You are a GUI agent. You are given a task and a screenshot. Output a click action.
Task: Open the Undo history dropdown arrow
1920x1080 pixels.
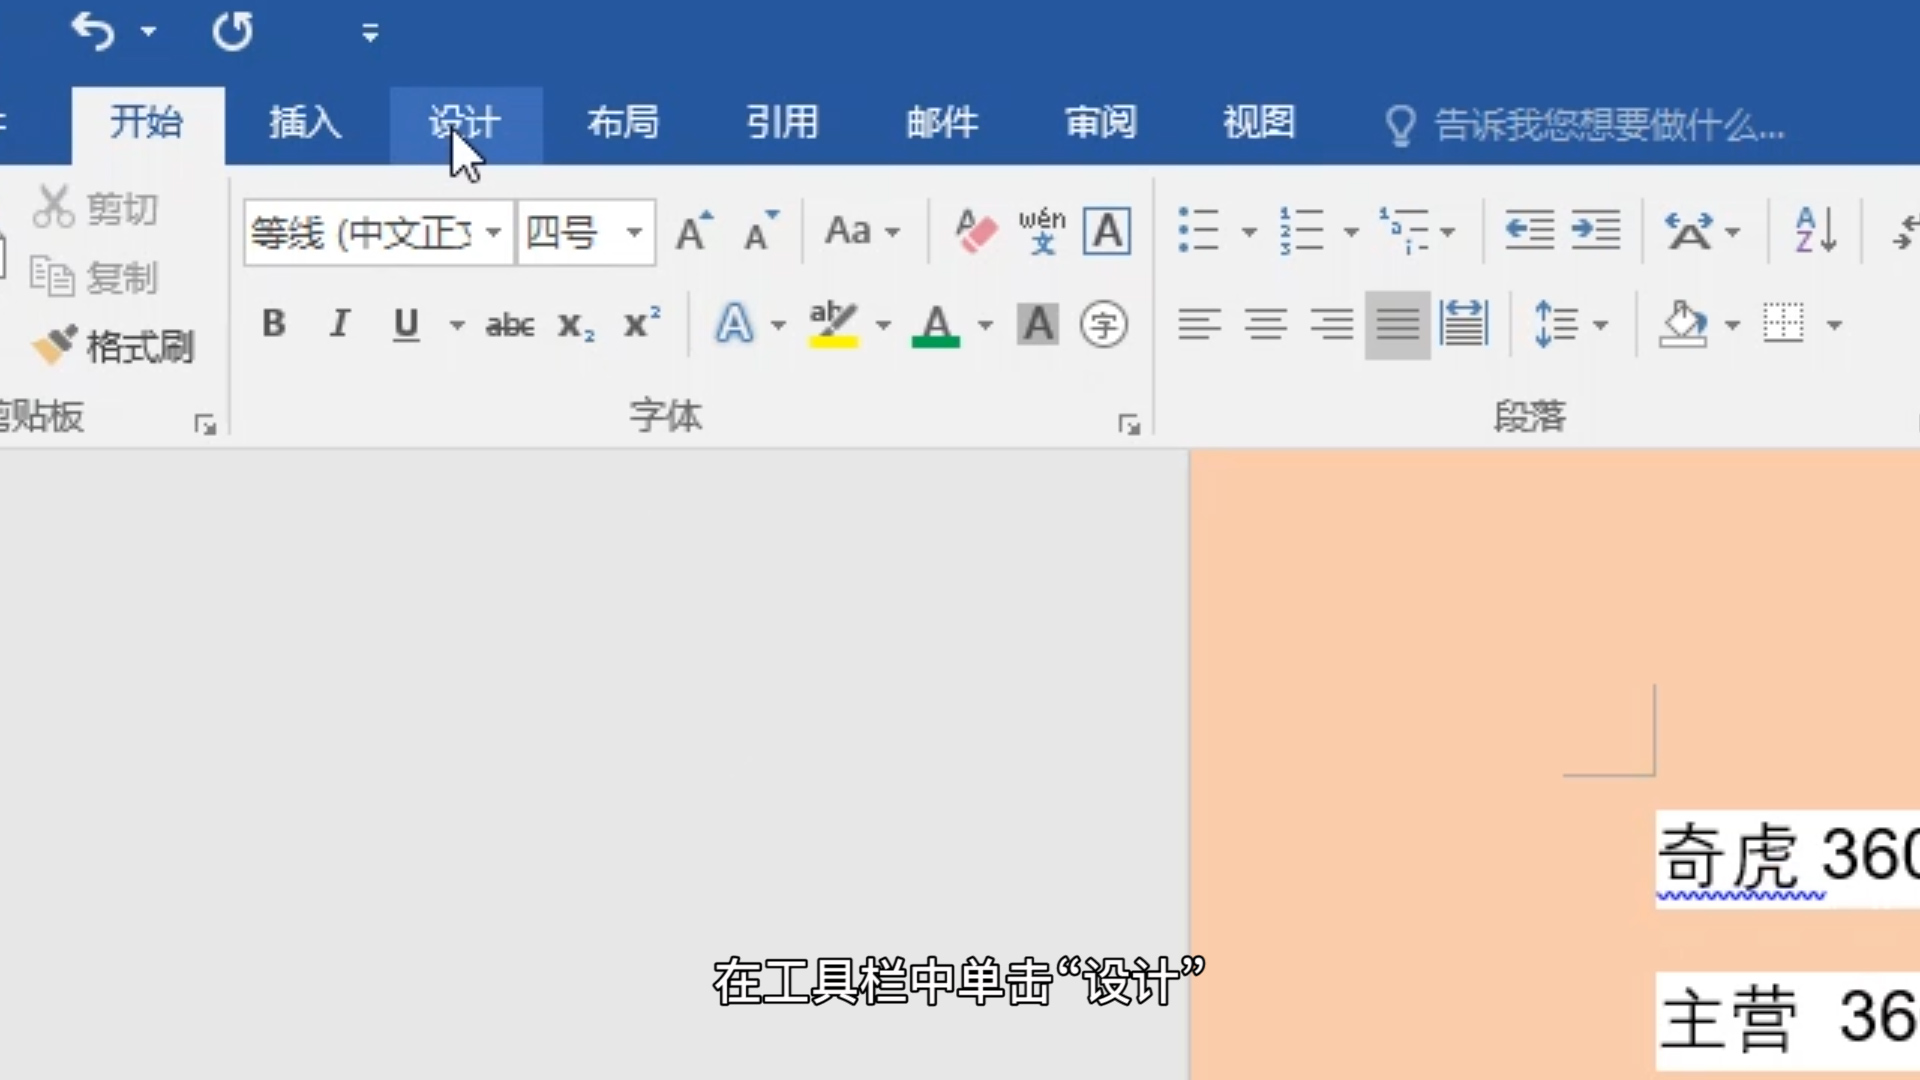point(149,32)
